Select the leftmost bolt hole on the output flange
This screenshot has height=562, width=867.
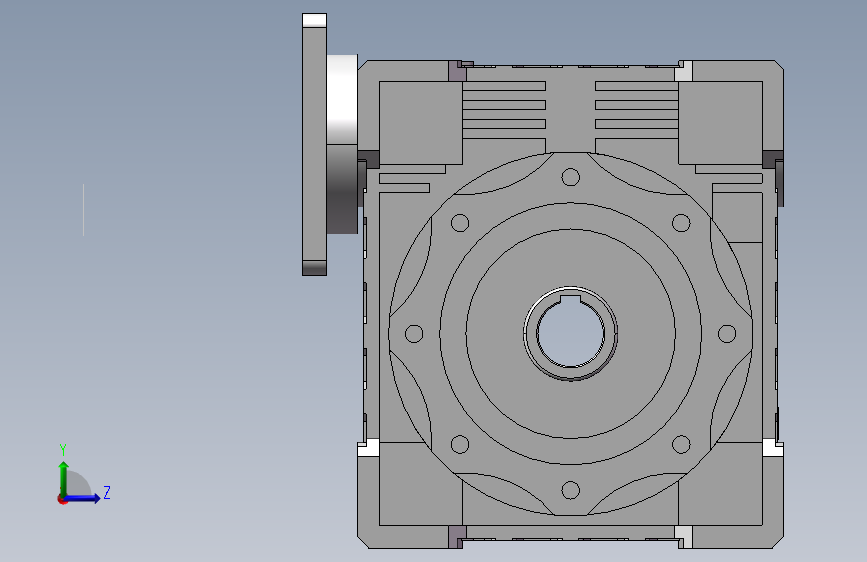click(x=414, y=334)
